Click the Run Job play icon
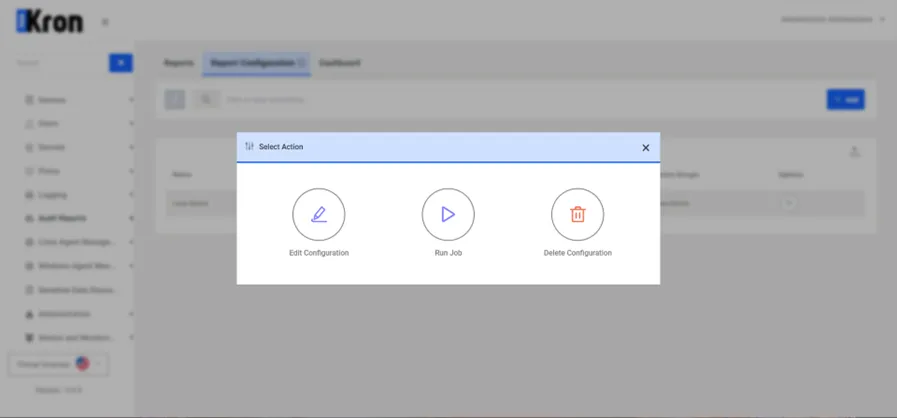The width and height of the screenshot is (897, 418). [448, 214]
